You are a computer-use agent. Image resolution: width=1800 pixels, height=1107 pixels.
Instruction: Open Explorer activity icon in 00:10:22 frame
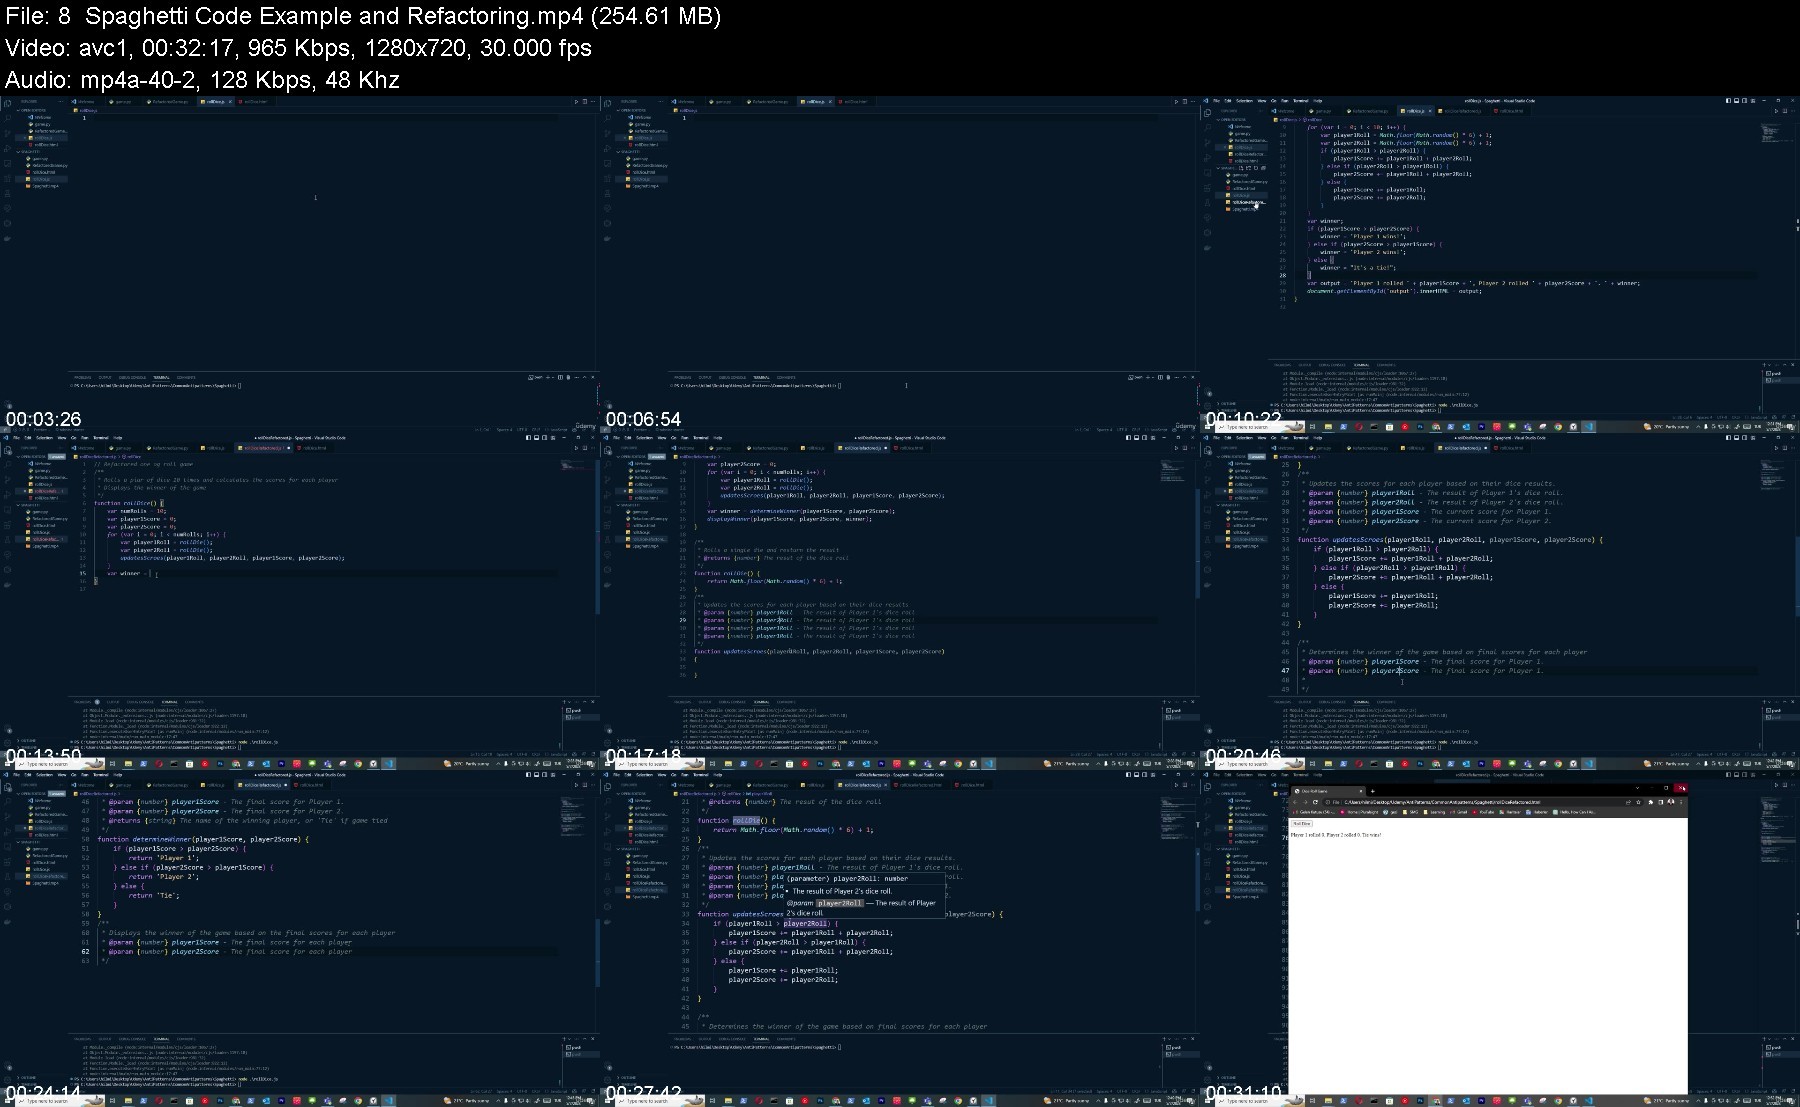point(1207,112)
